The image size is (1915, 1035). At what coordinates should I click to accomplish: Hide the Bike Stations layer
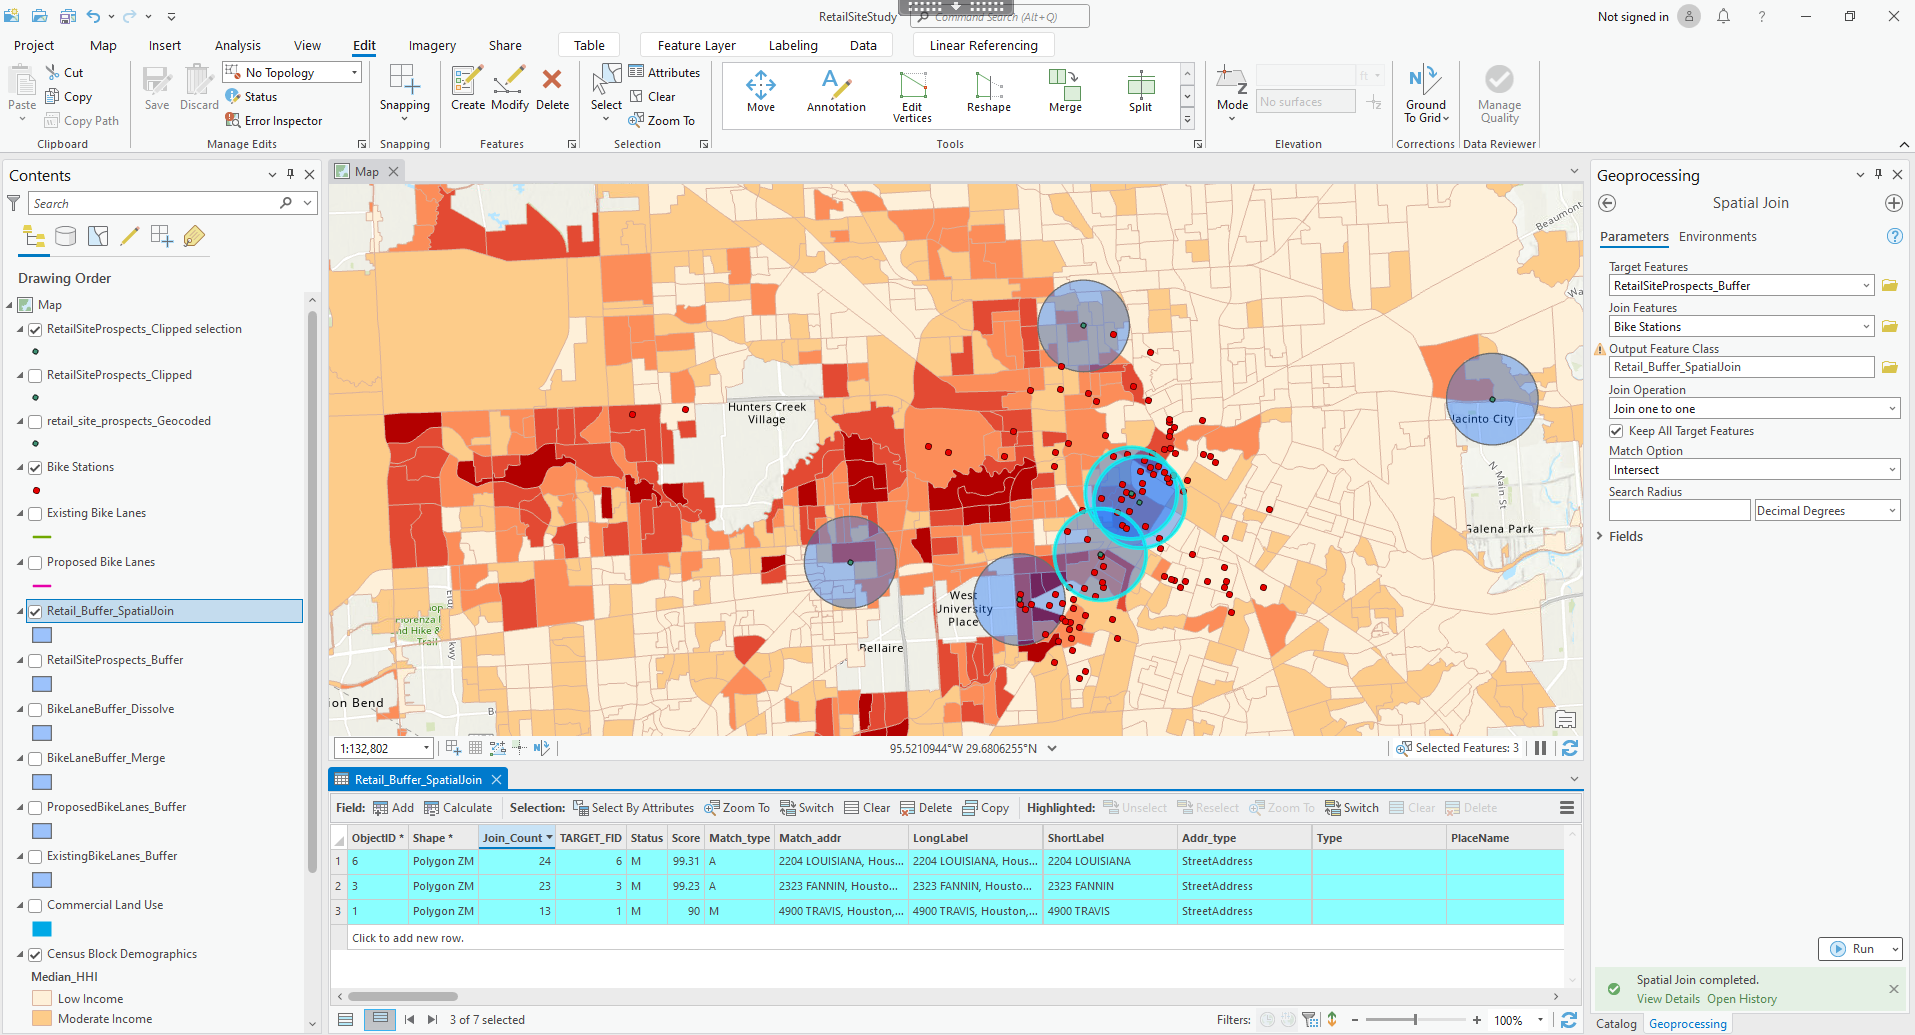(35, 466)
